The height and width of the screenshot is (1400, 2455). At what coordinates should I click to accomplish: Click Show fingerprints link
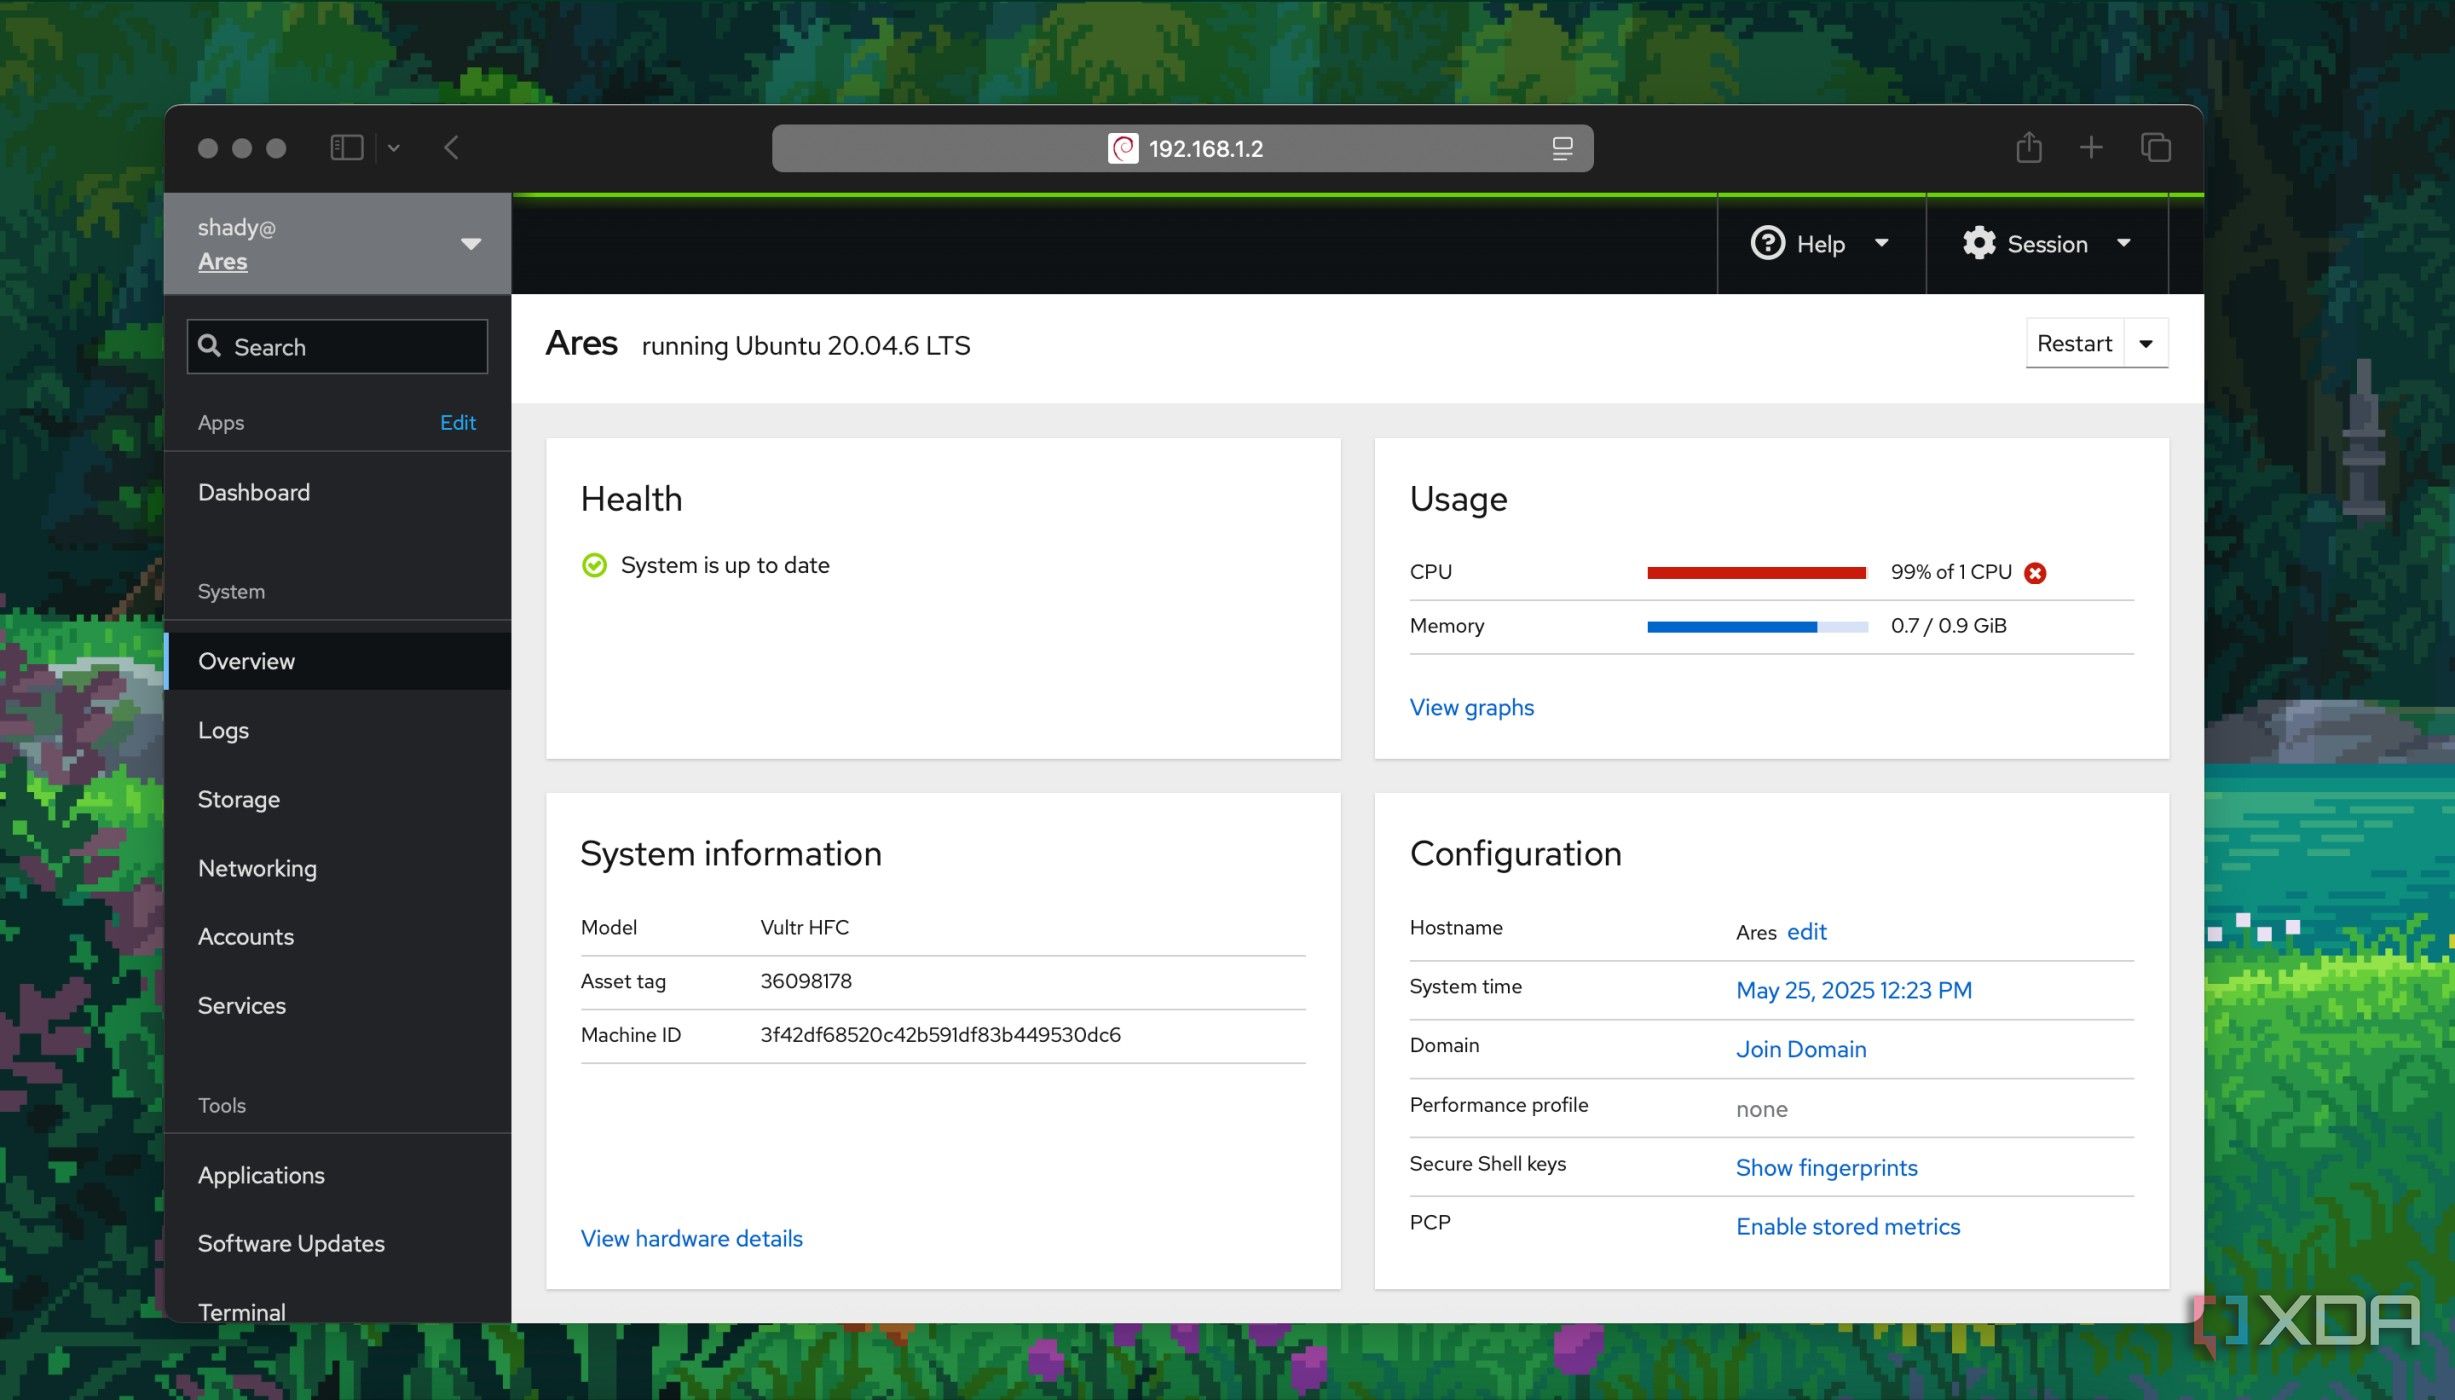pos(1826,1167)
